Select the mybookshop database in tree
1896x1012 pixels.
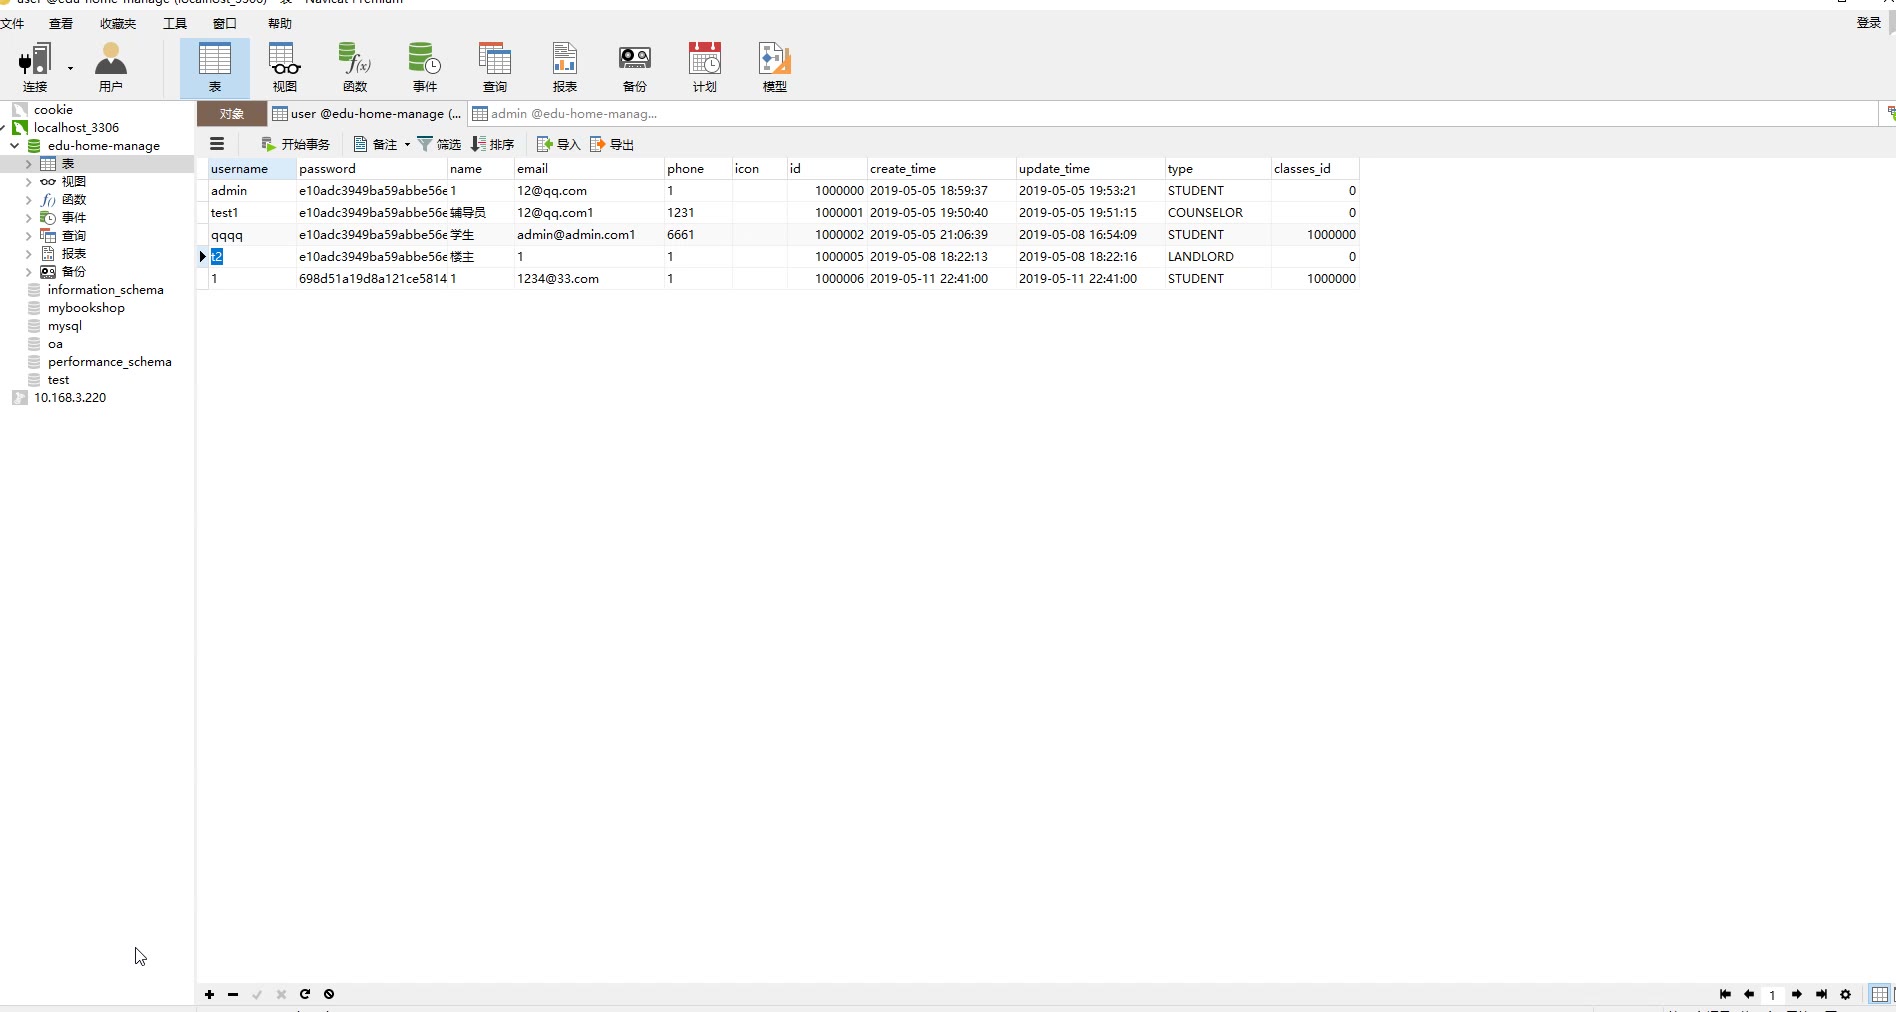click(x=86, y=308)
